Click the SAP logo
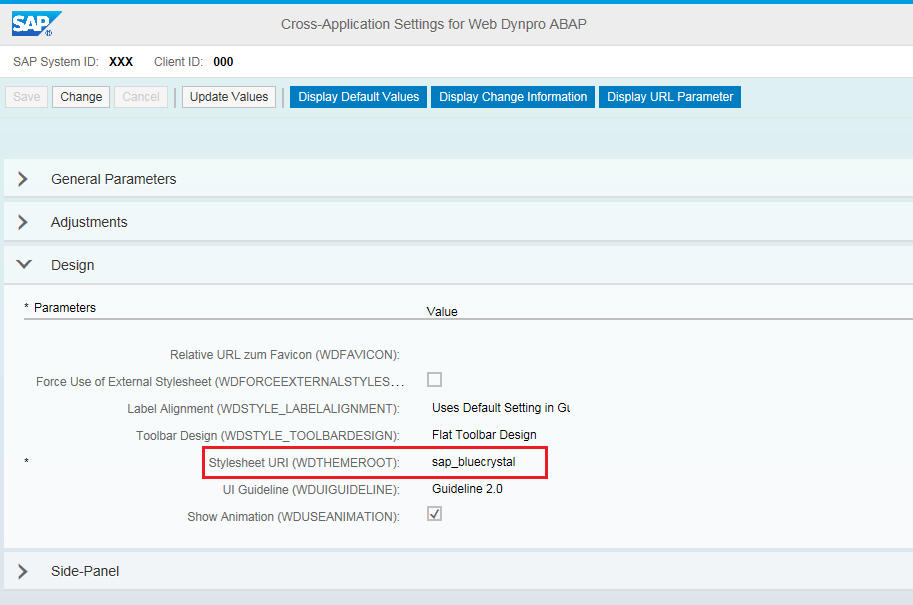The image size is (913, 605). 36,24
